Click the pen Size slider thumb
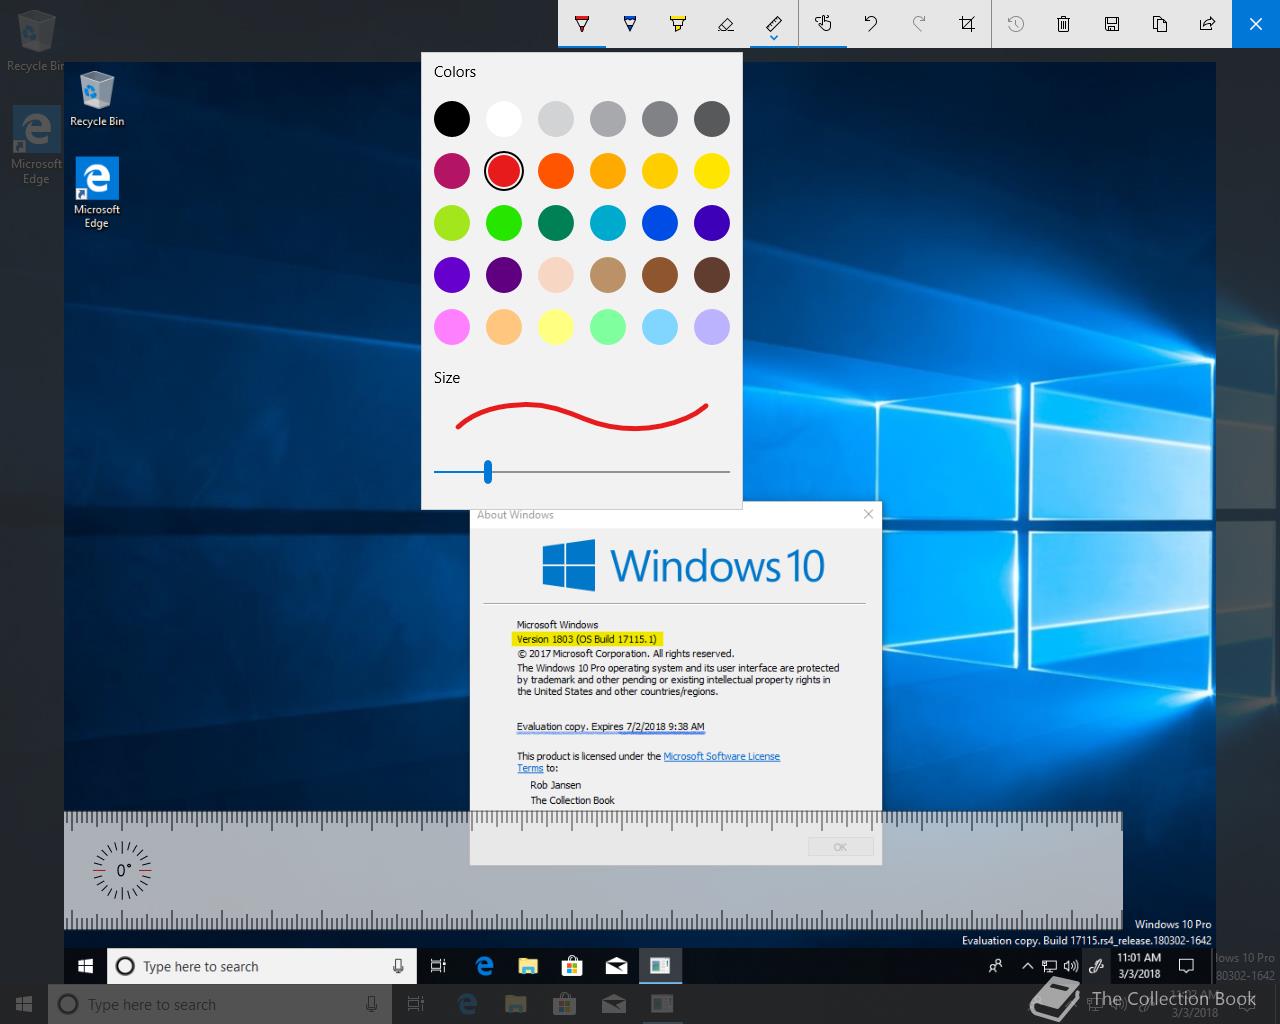Screen dimensions: 1280x1024 point(488,471)
